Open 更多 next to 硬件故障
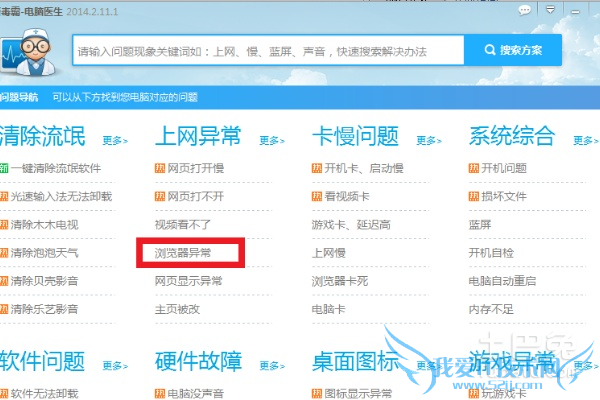Screen dimensions: 600x400 click(x=272, y=366)
